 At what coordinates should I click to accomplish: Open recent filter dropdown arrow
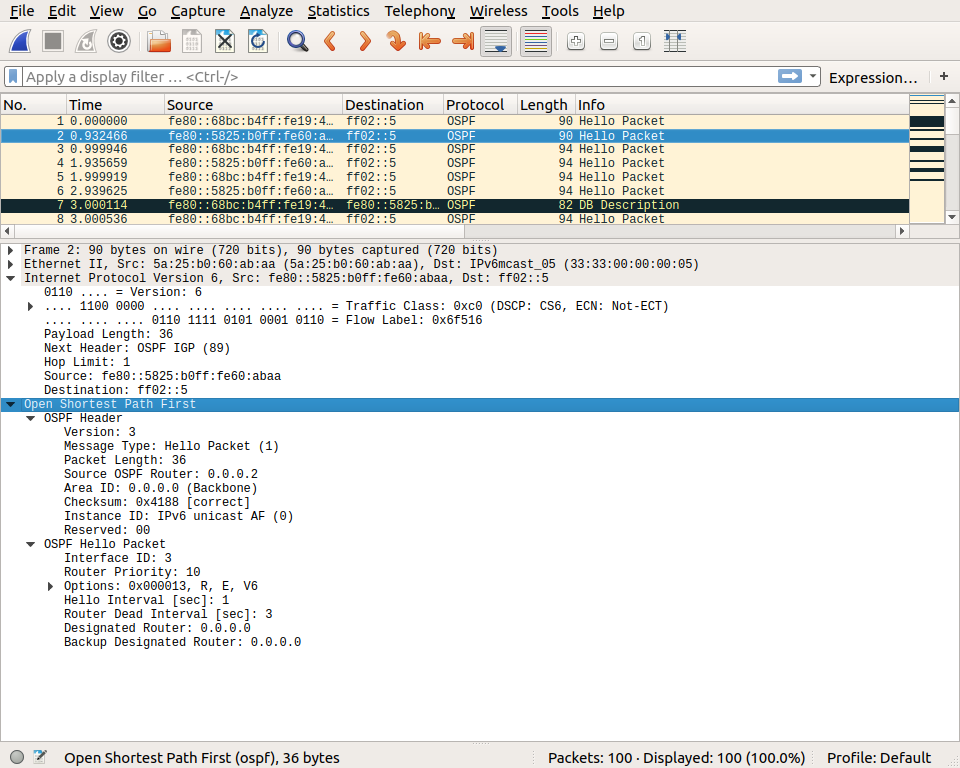pos(812,76)
